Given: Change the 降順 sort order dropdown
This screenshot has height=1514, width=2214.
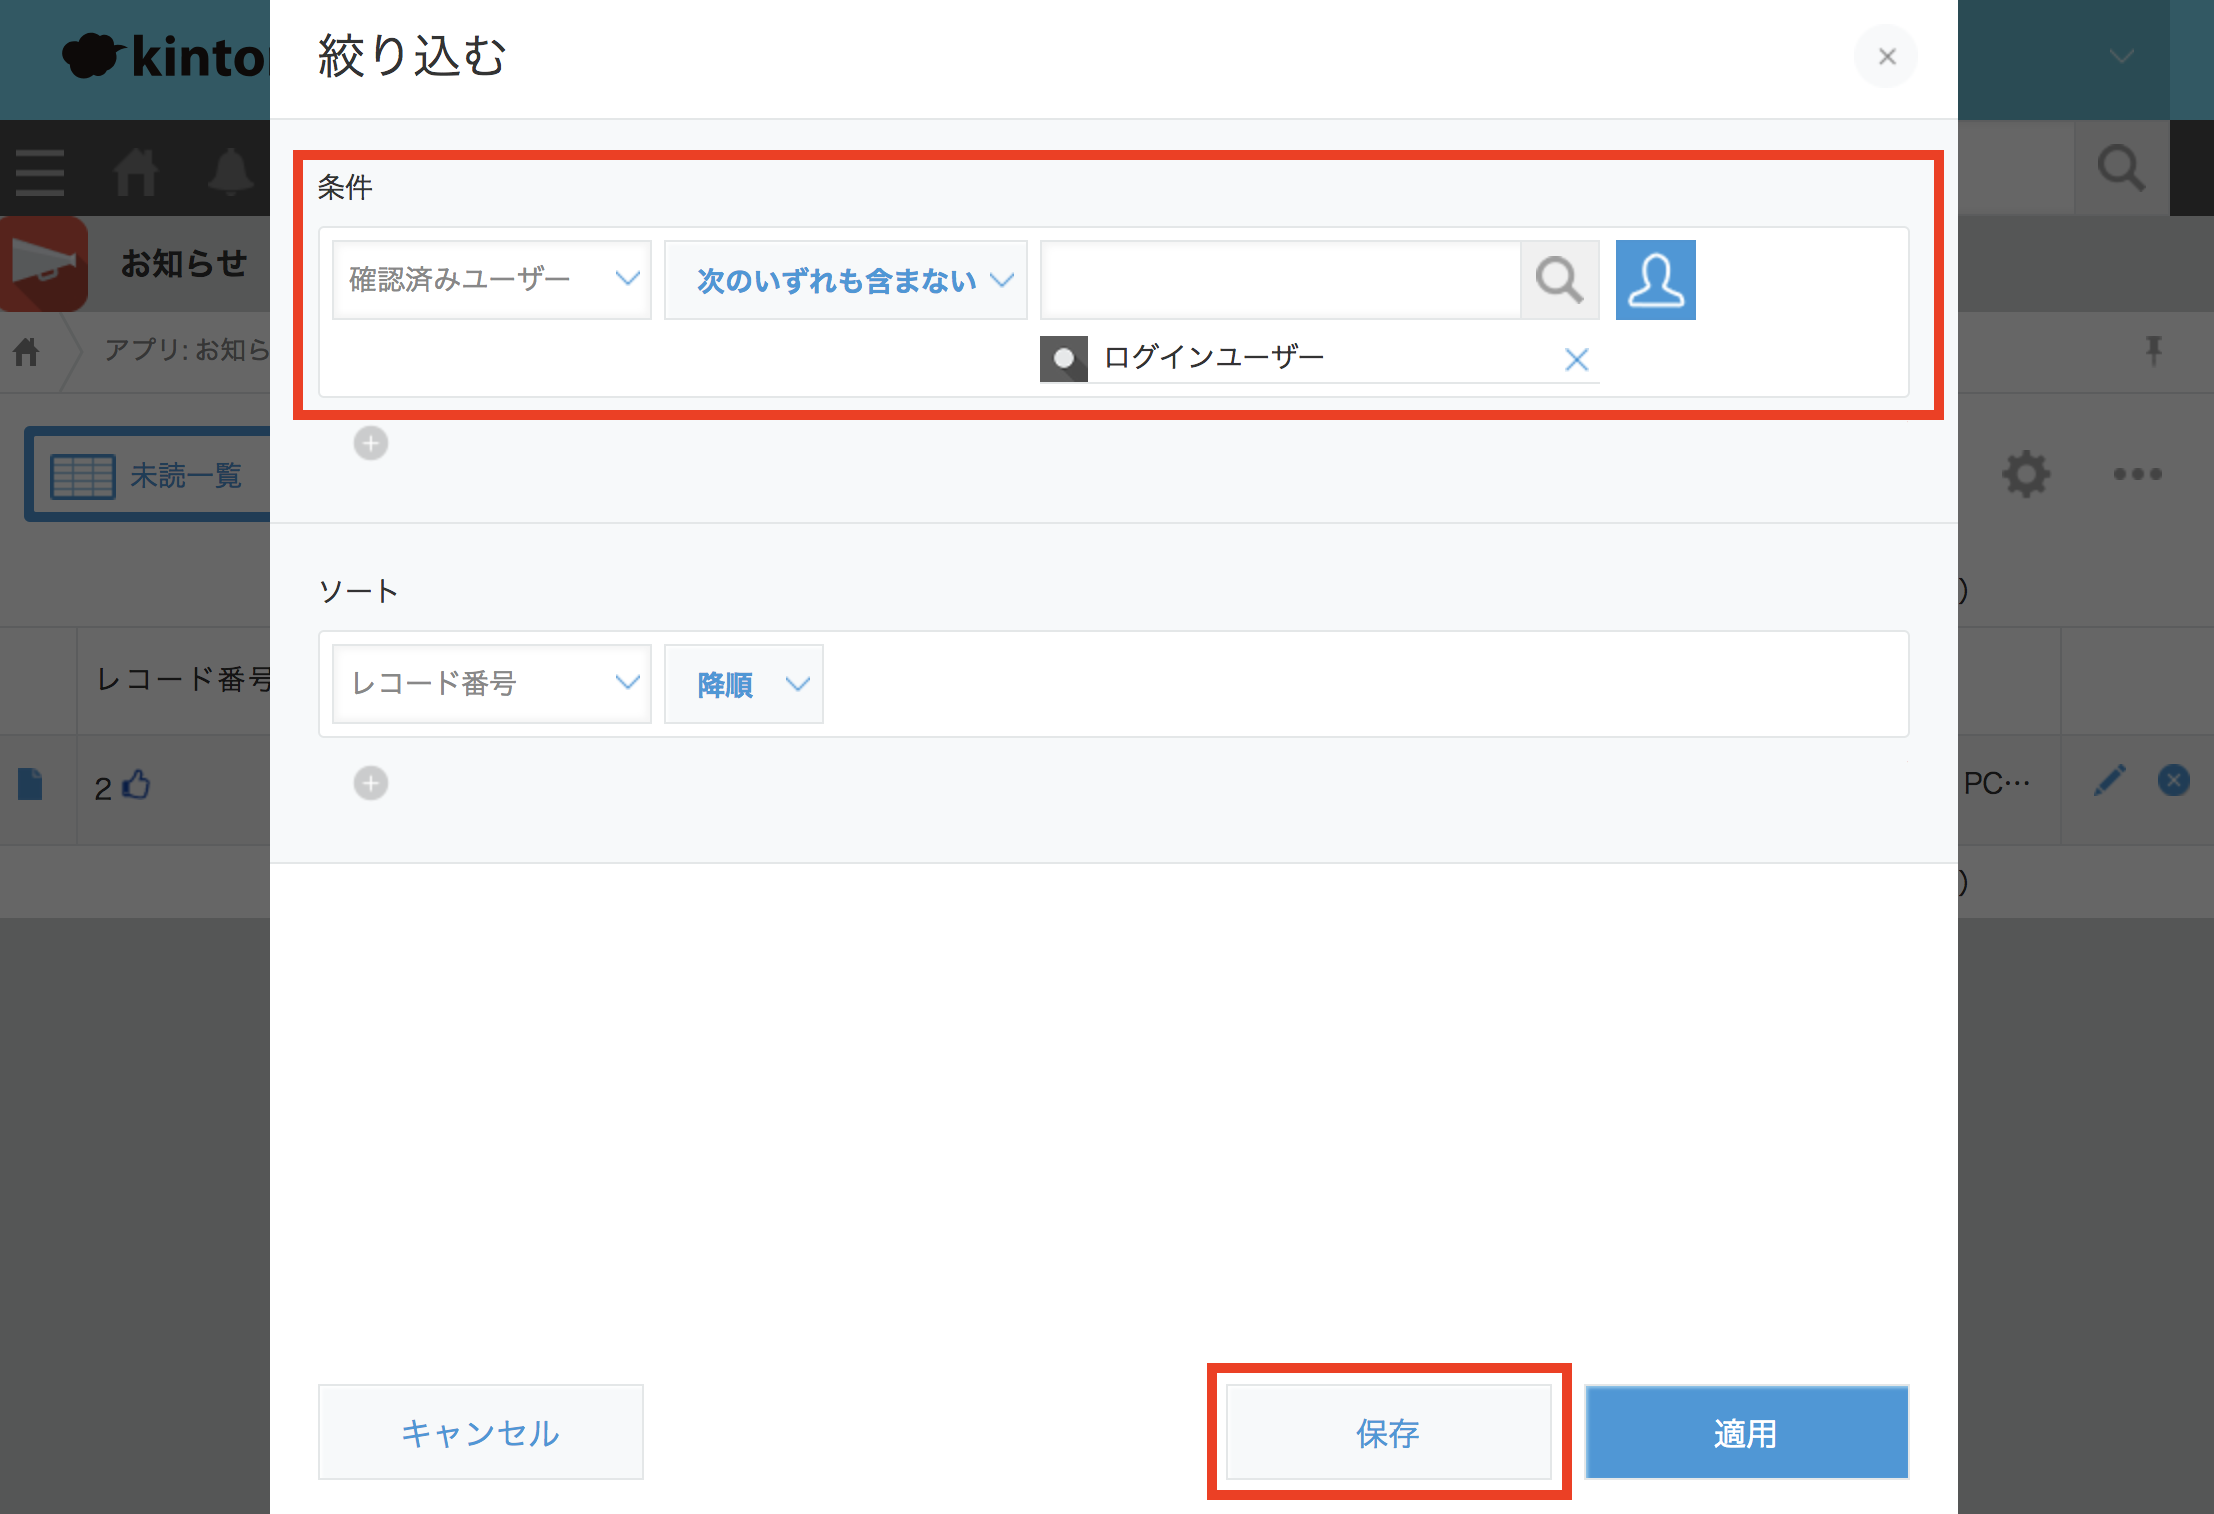Looking at the screenshot, I should pyautogui.click(x=743, y=684).
